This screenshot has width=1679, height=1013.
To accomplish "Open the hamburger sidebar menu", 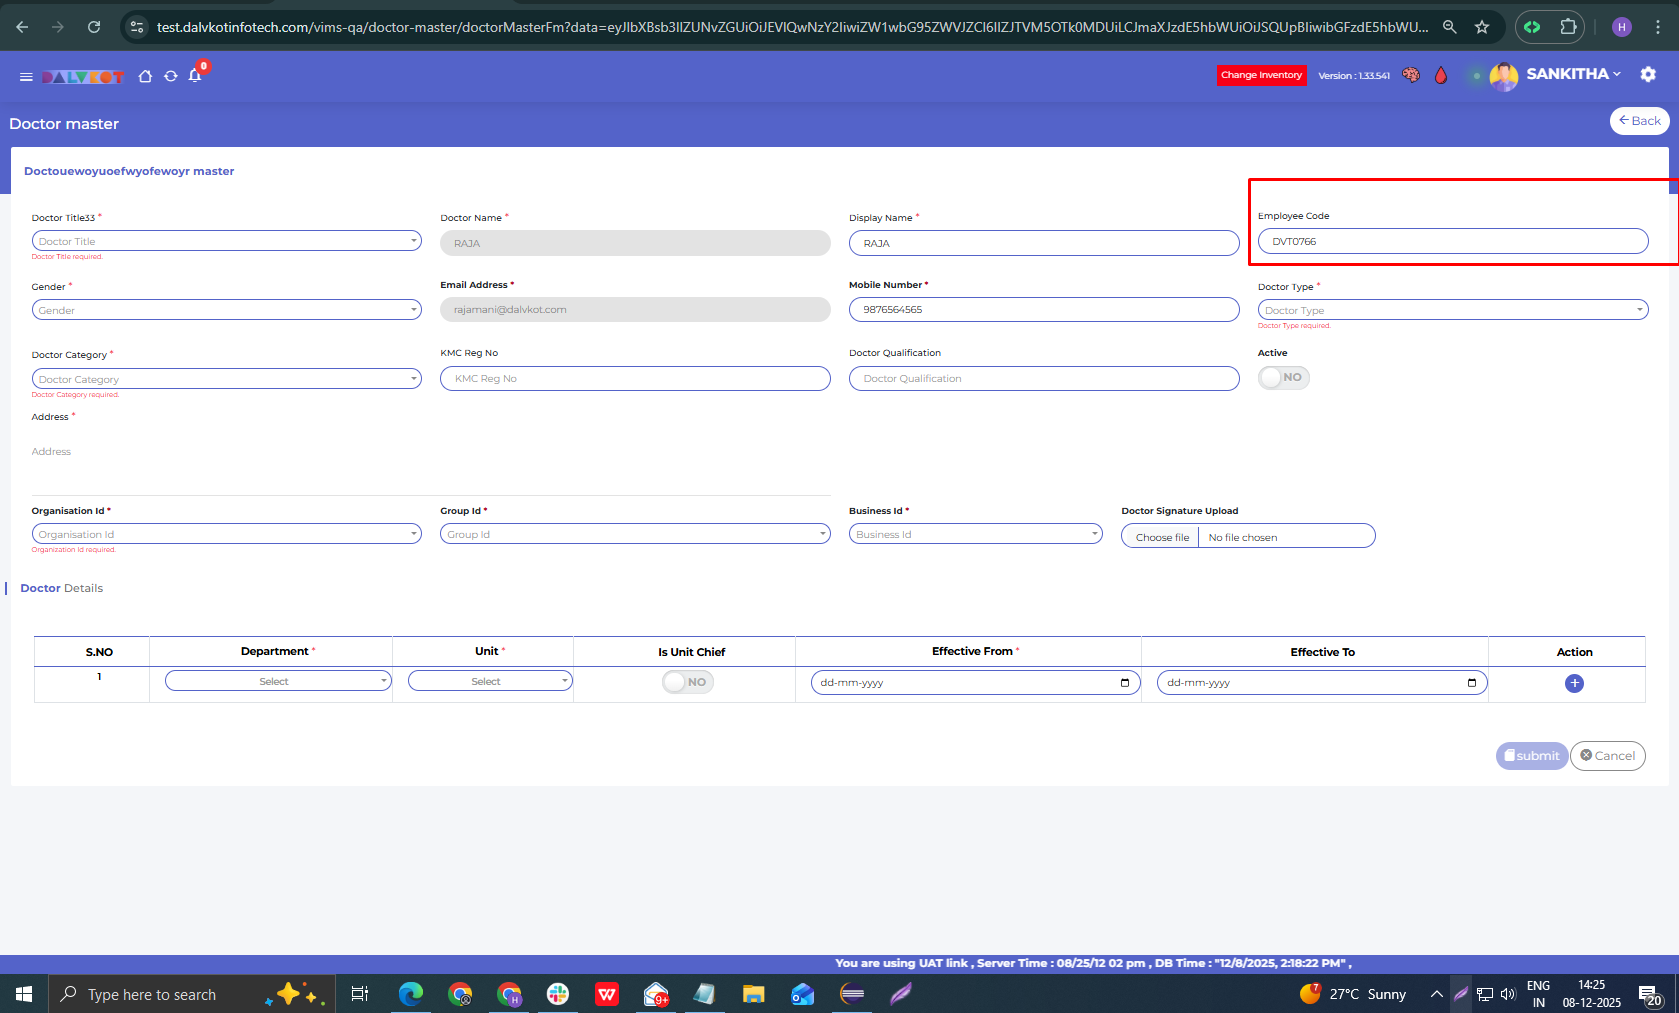I will click(26, 77).
